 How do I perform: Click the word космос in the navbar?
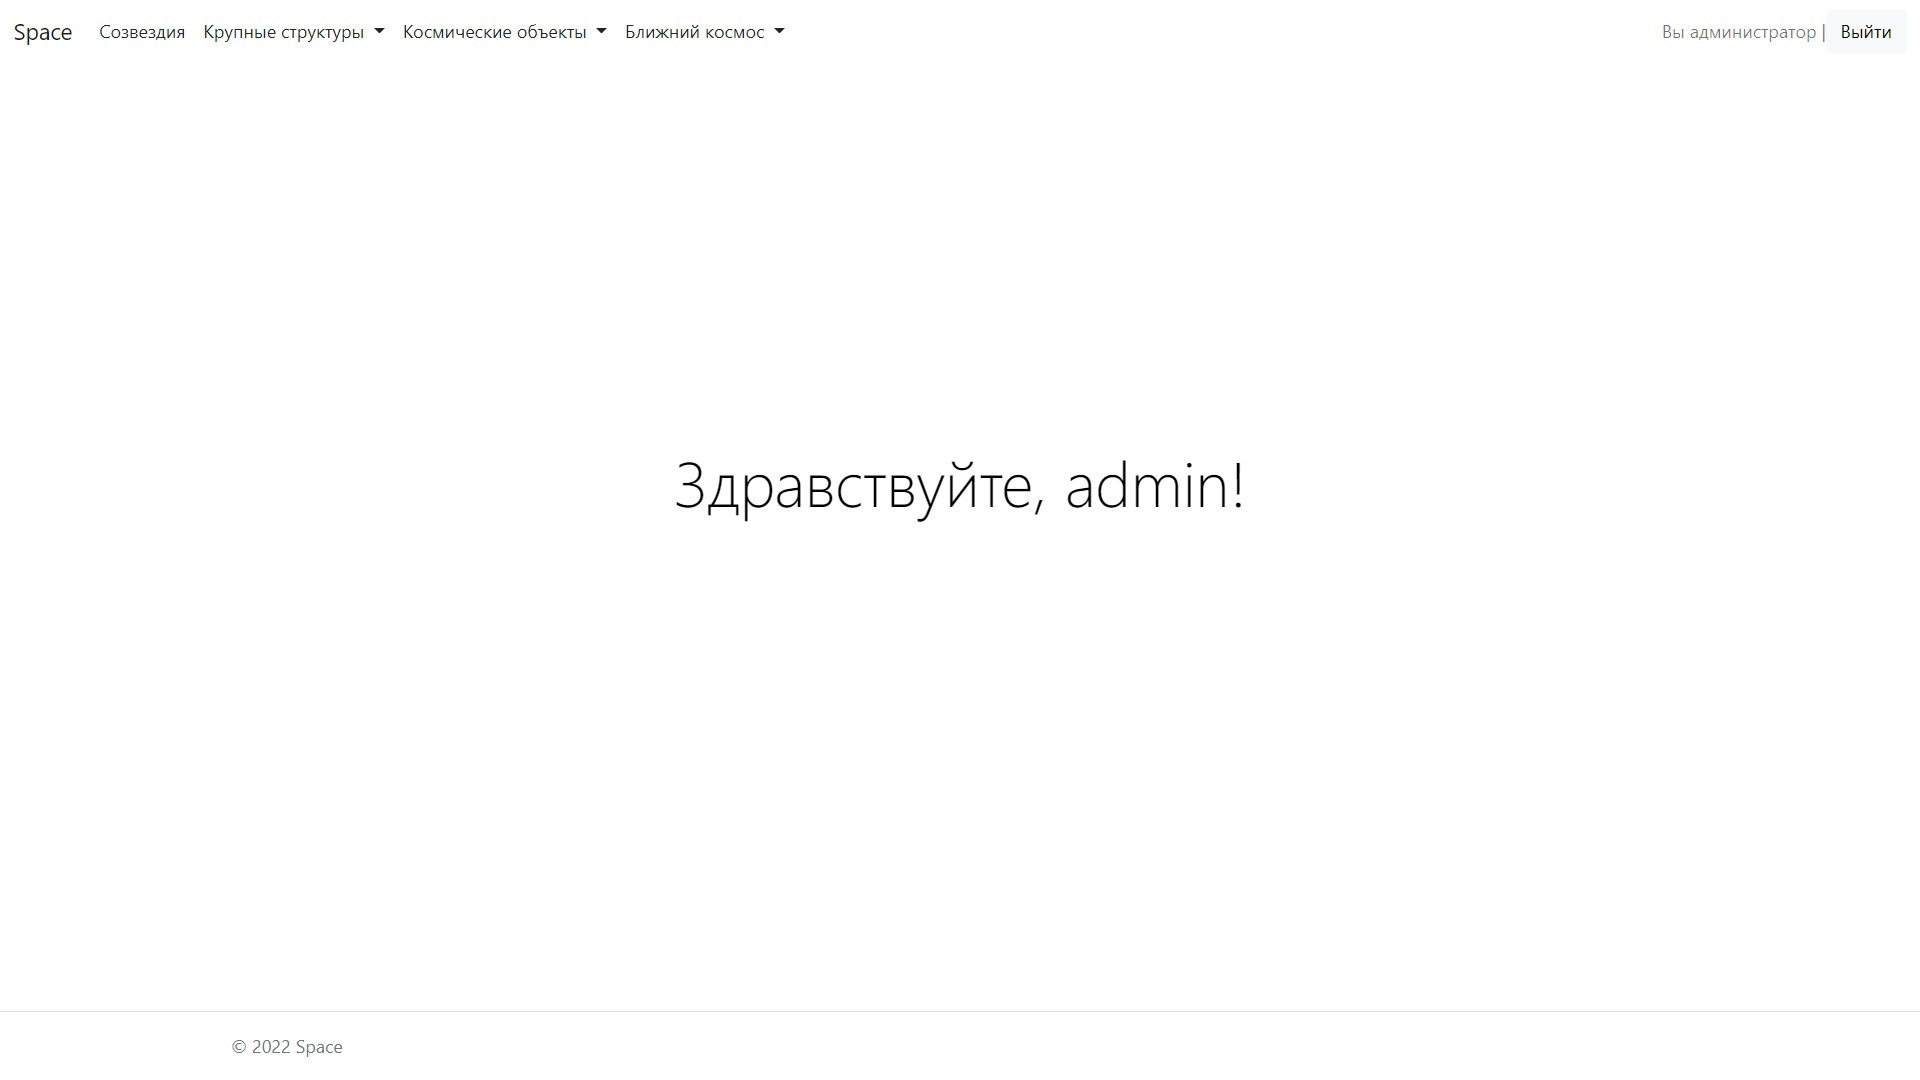(736, 32)
